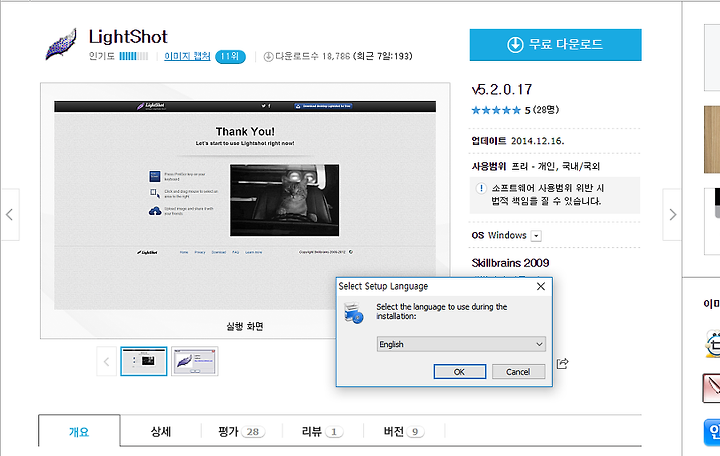Open the 평가 28 tab
This screenshot has height=456, width=720.
(242, 432)
